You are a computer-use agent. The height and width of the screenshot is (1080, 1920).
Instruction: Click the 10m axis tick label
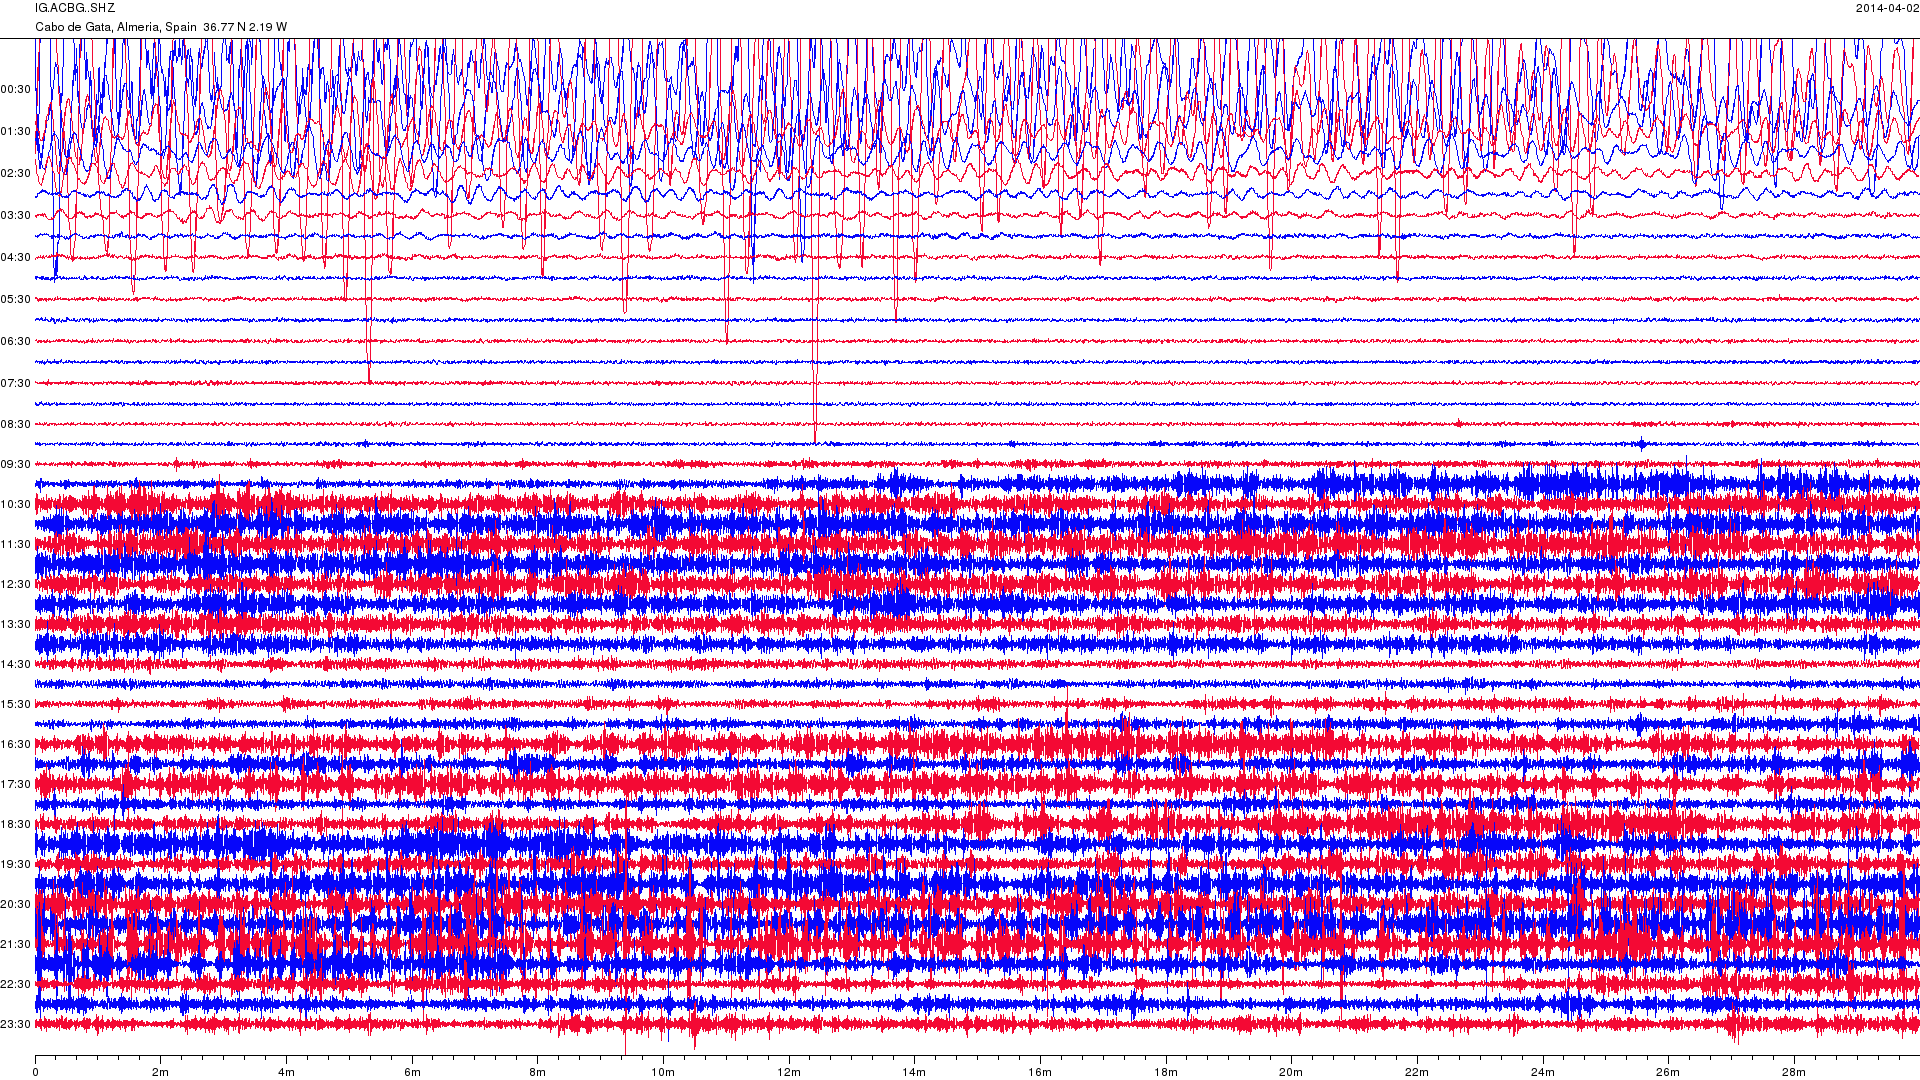click(x=663, y=1073)
